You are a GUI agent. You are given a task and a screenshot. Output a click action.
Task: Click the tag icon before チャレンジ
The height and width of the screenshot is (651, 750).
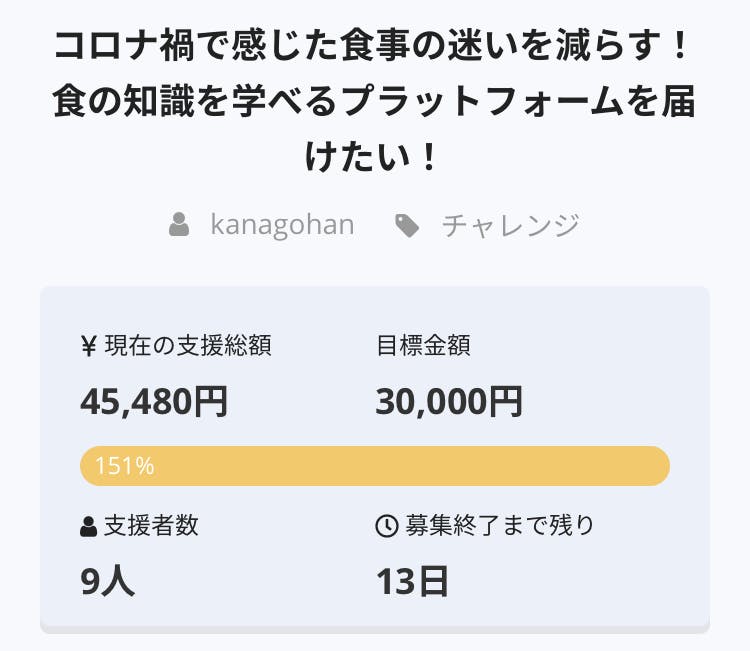(x=407, y=226)
